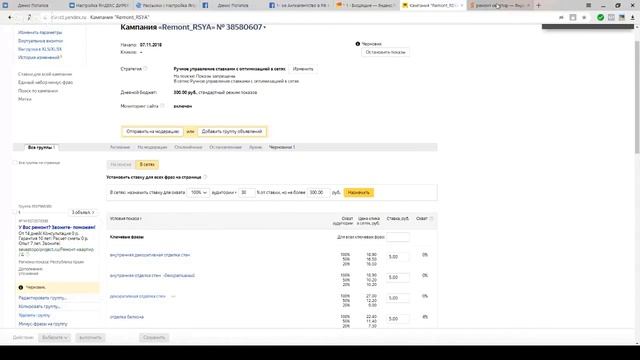Click the browser downloads arrow icon
The image size is (640, 360).
(x=633, y=18)
